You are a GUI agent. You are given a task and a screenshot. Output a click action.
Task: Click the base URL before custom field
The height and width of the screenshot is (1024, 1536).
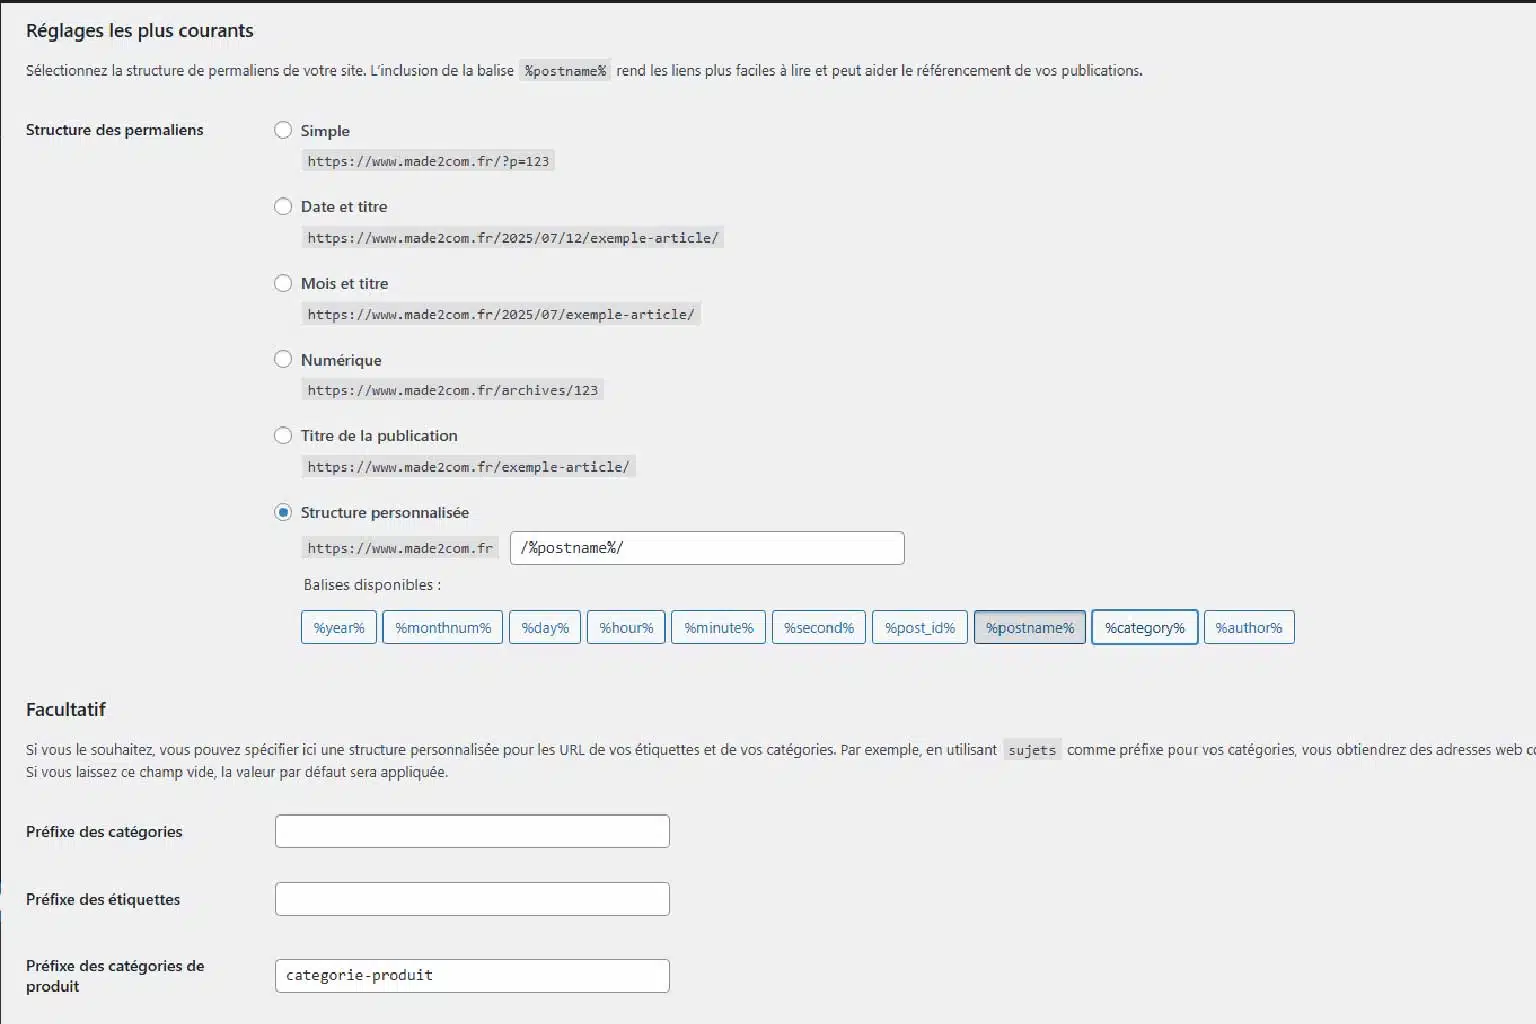pos(400,548)
